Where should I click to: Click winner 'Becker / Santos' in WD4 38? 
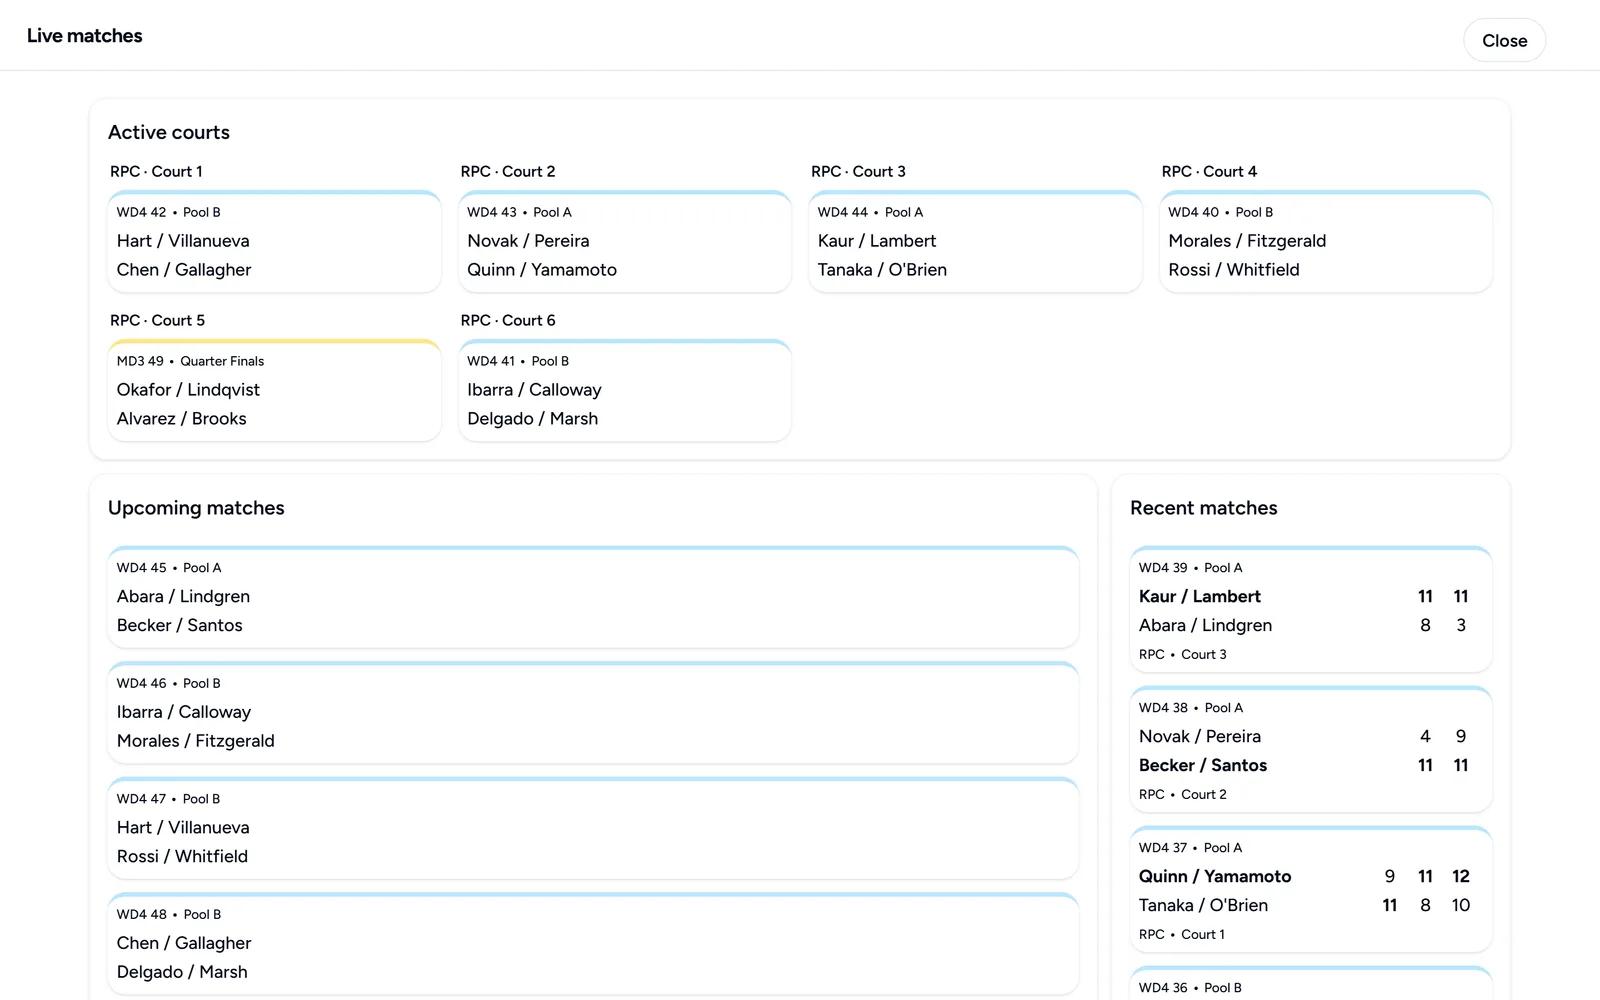pos(1203,766)
